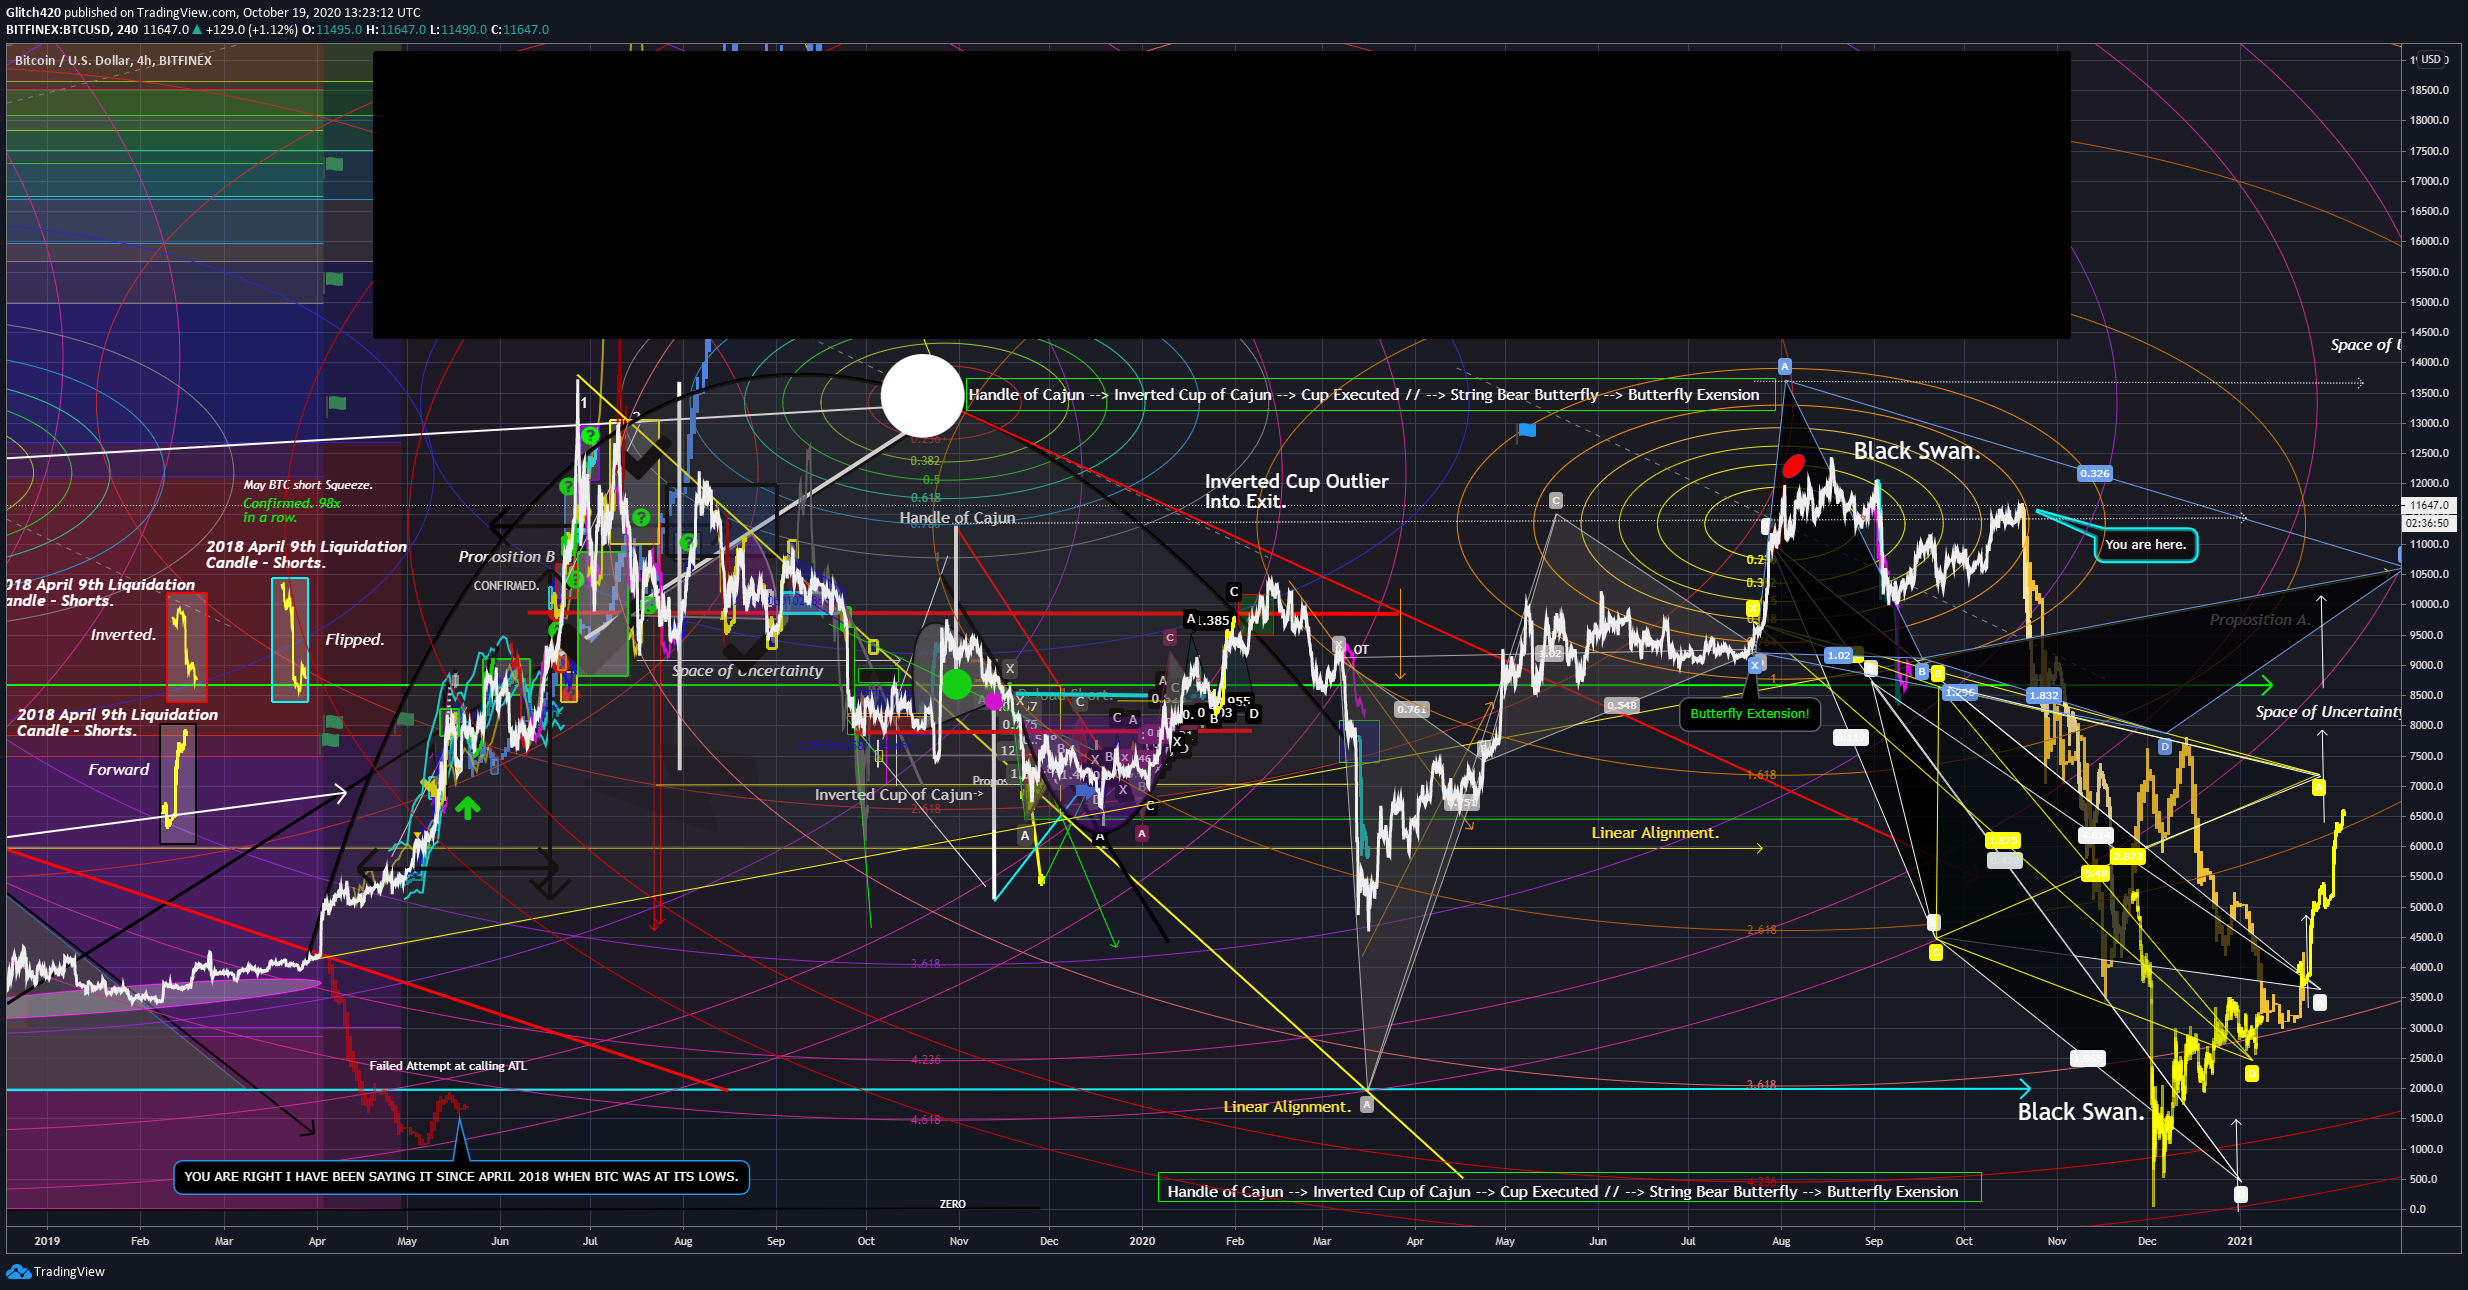Select the 'Flipped.' annotation text
The width and height of the screenshot is (2468, 1290).
tap(354, 640)
